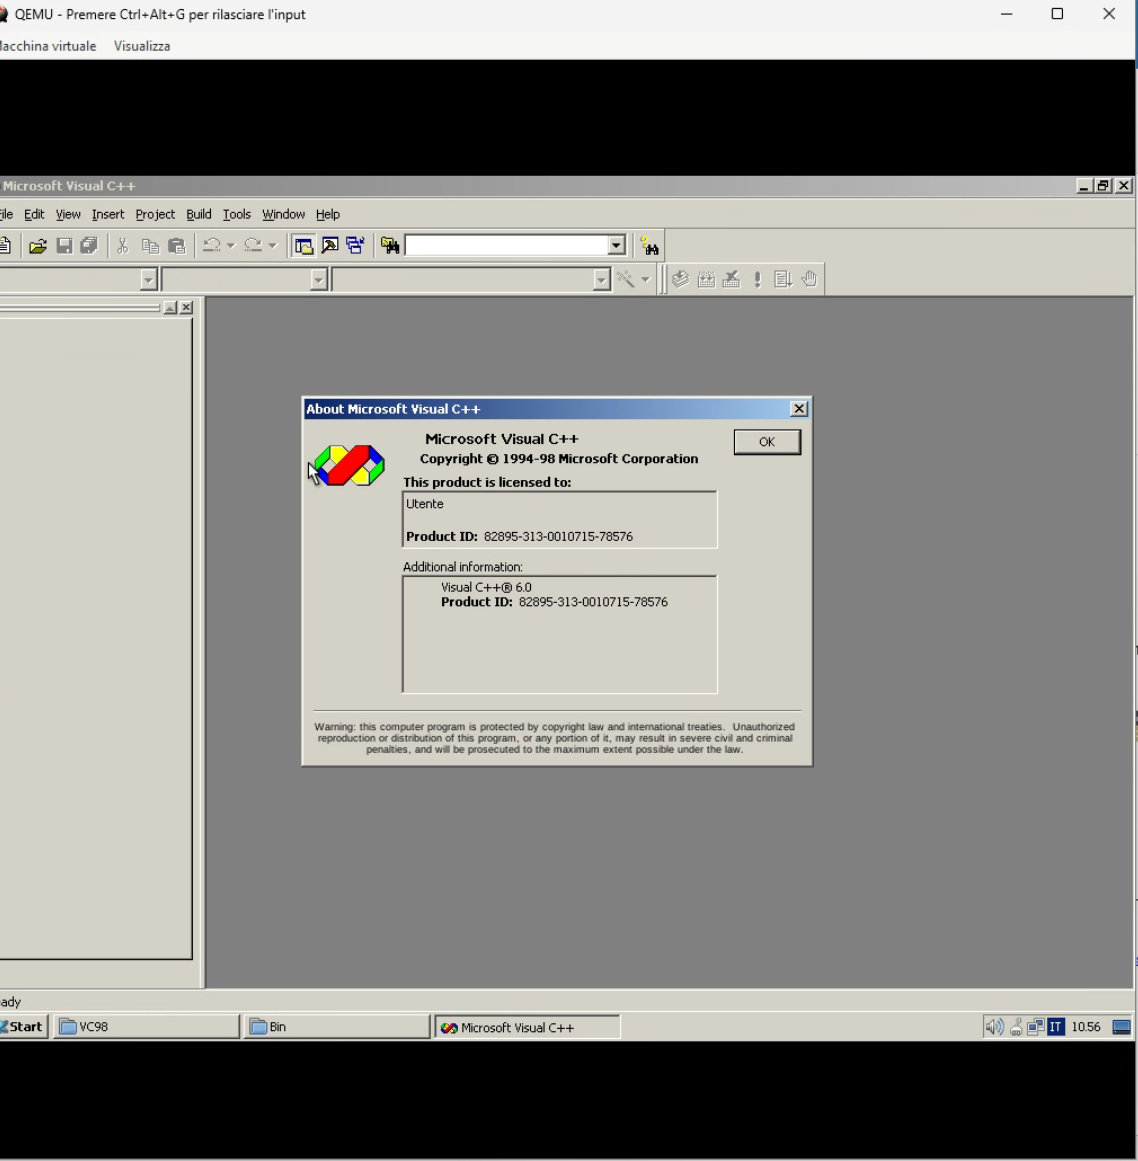Open the Find combo box dropdown arrow
This screenshot has height=1161, width=1138.
click(x=616, y=246)
